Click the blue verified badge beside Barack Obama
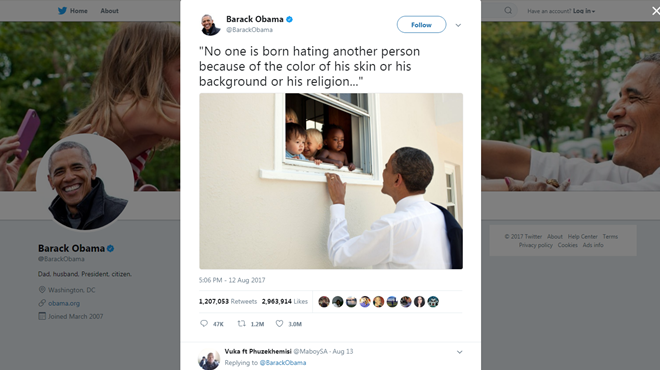 [x=290, y=19]
